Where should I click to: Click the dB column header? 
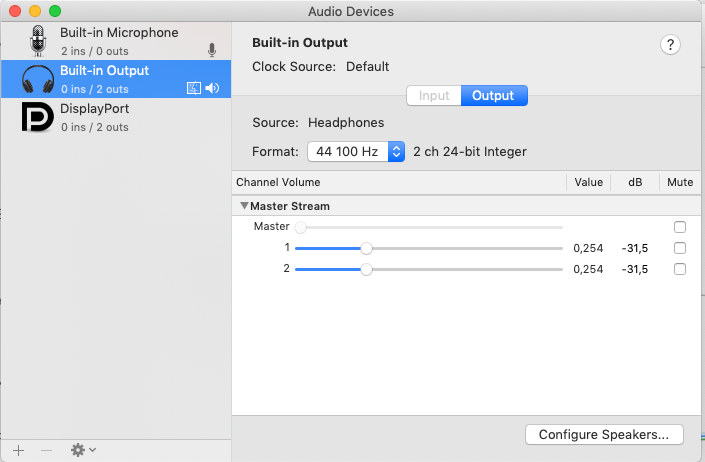[635, 182]
